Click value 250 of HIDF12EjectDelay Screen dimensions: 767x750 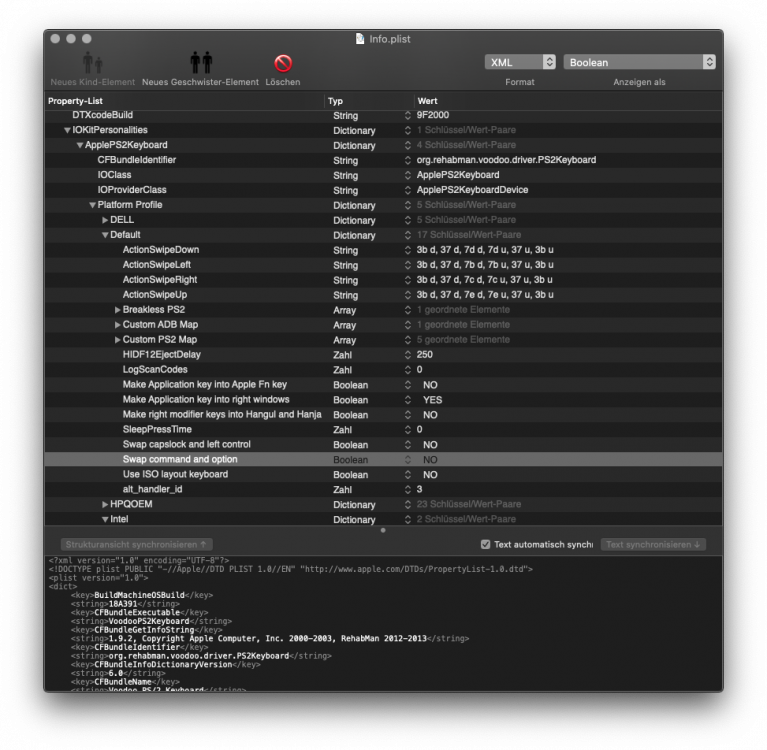tap(425, 355)
